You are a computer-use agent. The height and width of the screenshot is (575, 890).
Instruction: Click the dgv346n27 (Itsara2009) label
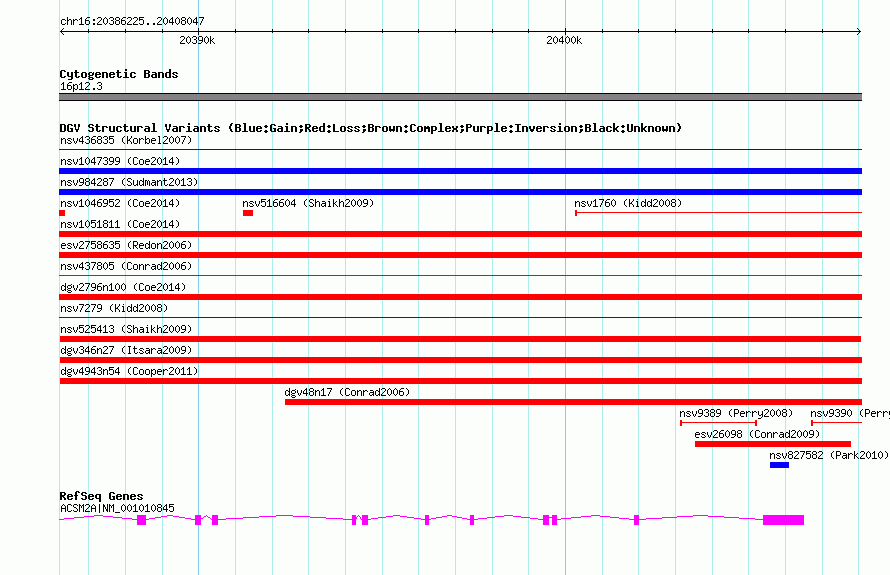126,350
